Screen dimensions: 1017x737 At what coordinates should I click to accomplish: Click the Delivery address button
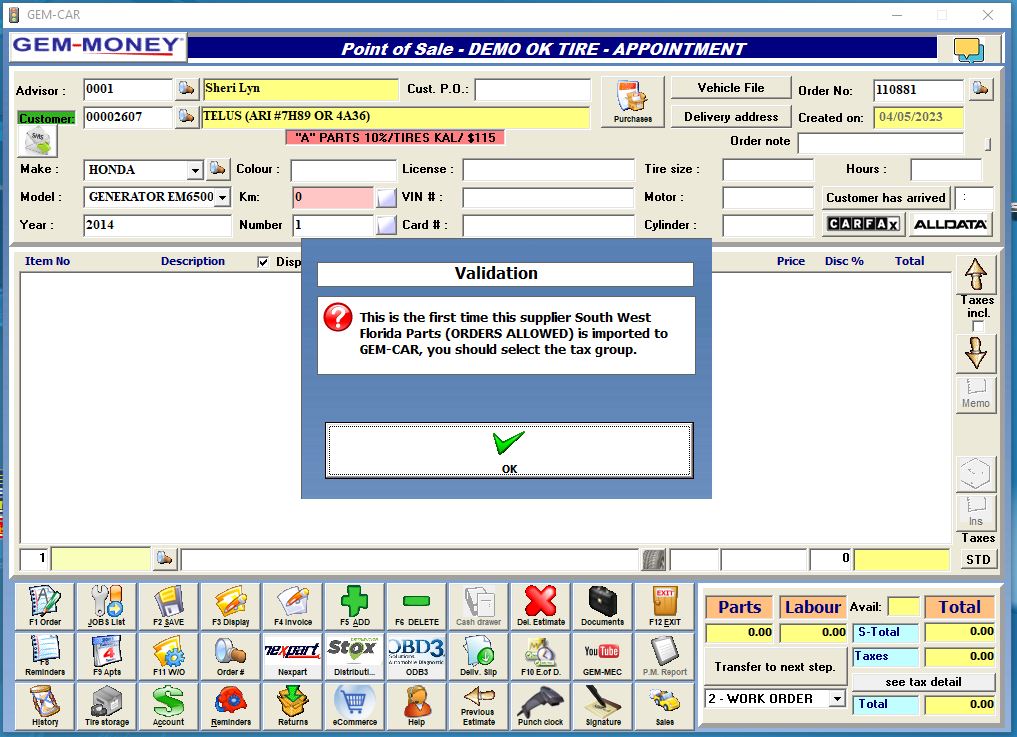pos(730,117)
